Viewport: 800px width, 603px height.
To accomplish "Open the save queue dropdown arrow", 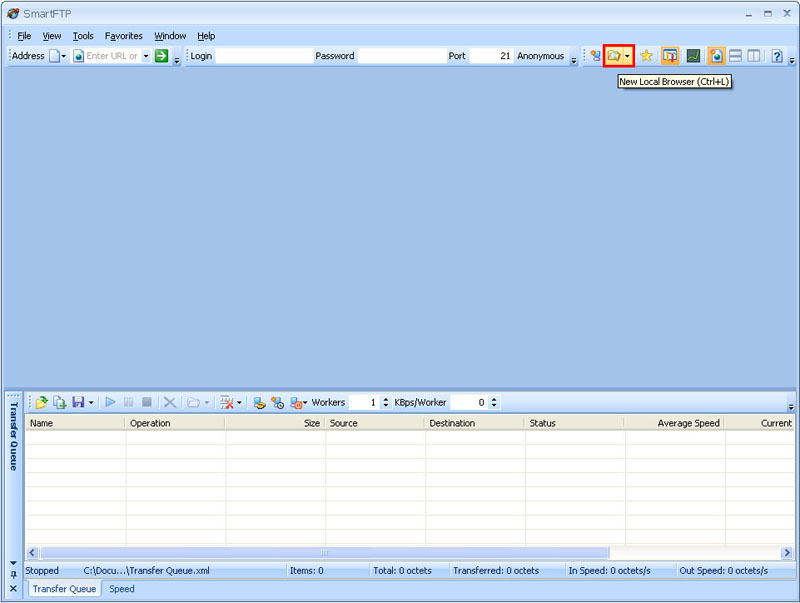I will 91,403.
